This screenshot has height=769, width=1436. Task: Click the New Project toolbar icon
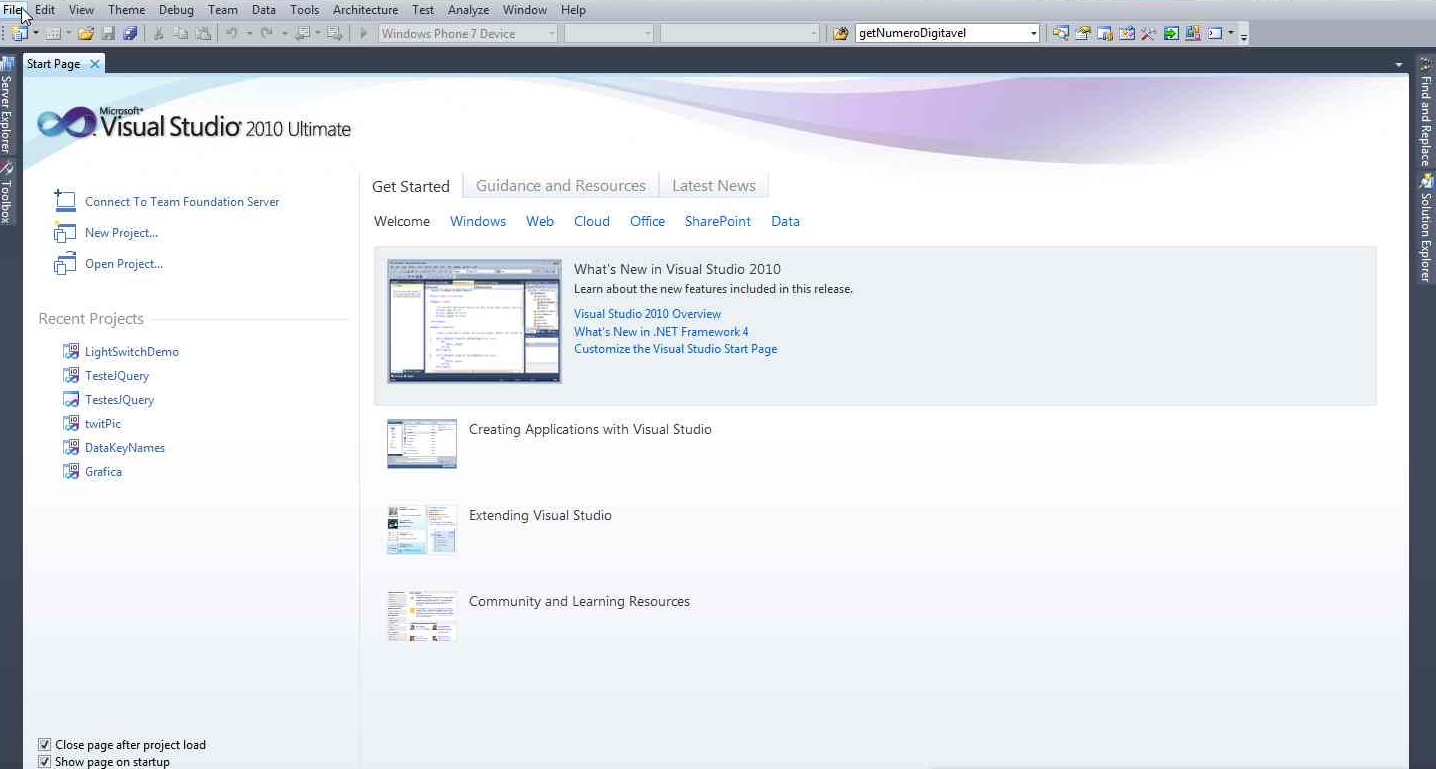19,33
